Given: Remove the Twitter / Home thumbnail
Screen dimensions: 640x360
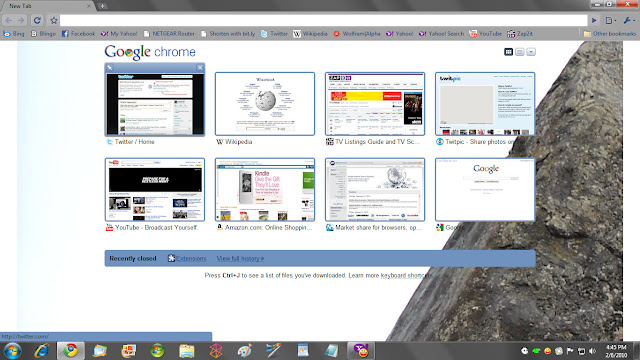Looking at the screenshot, I should click(200, 67).
